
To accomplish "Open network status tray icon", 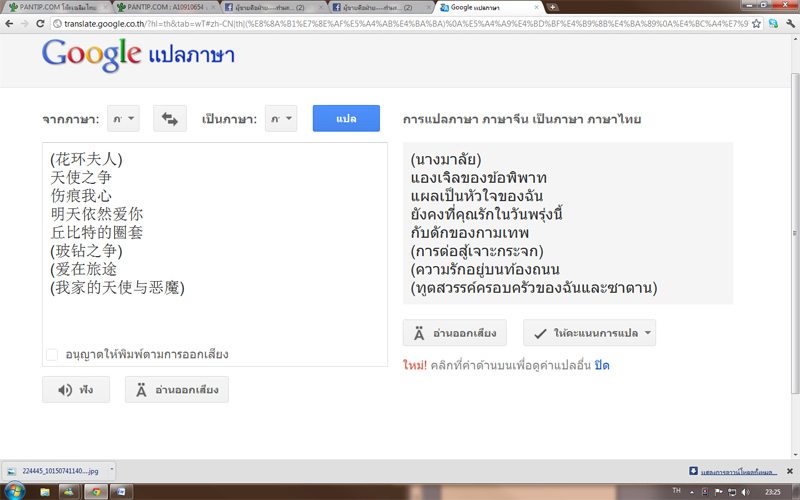I will point(732,492).
